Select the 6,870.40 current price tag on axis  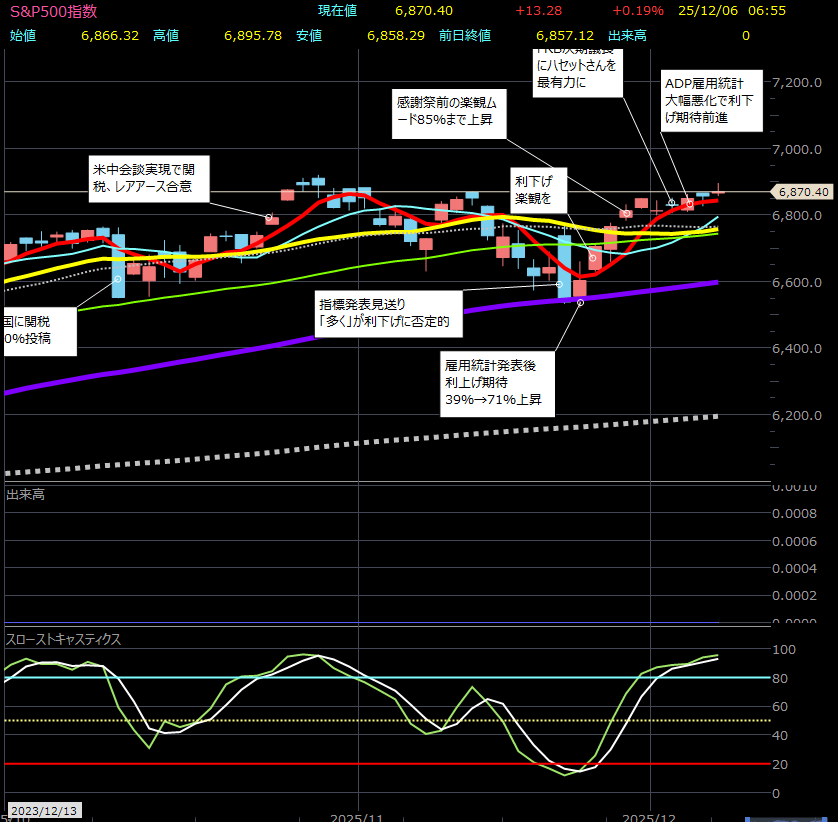802,191
